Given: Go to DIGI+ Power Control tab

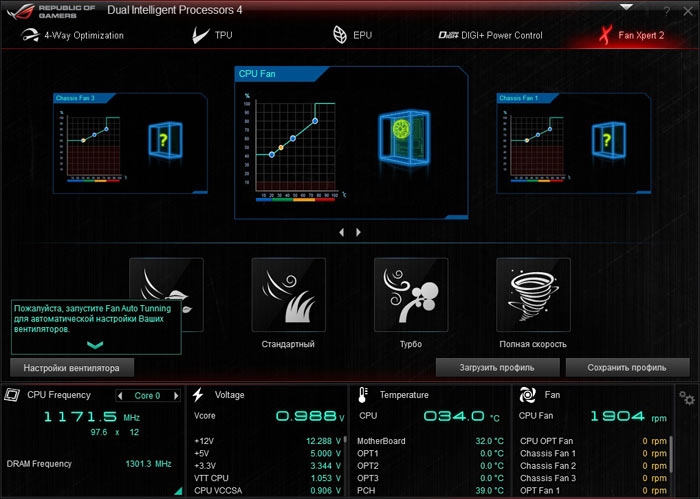Looking at the screenshot, I should 492,35.
